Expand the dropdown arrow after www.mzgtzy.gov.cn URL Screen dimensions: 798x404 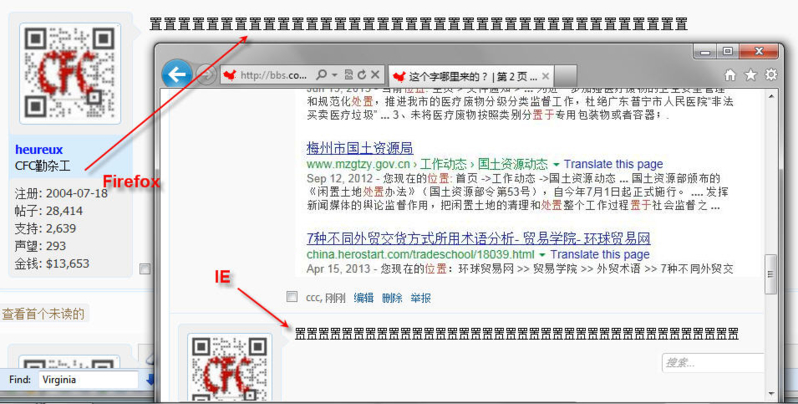556,164
